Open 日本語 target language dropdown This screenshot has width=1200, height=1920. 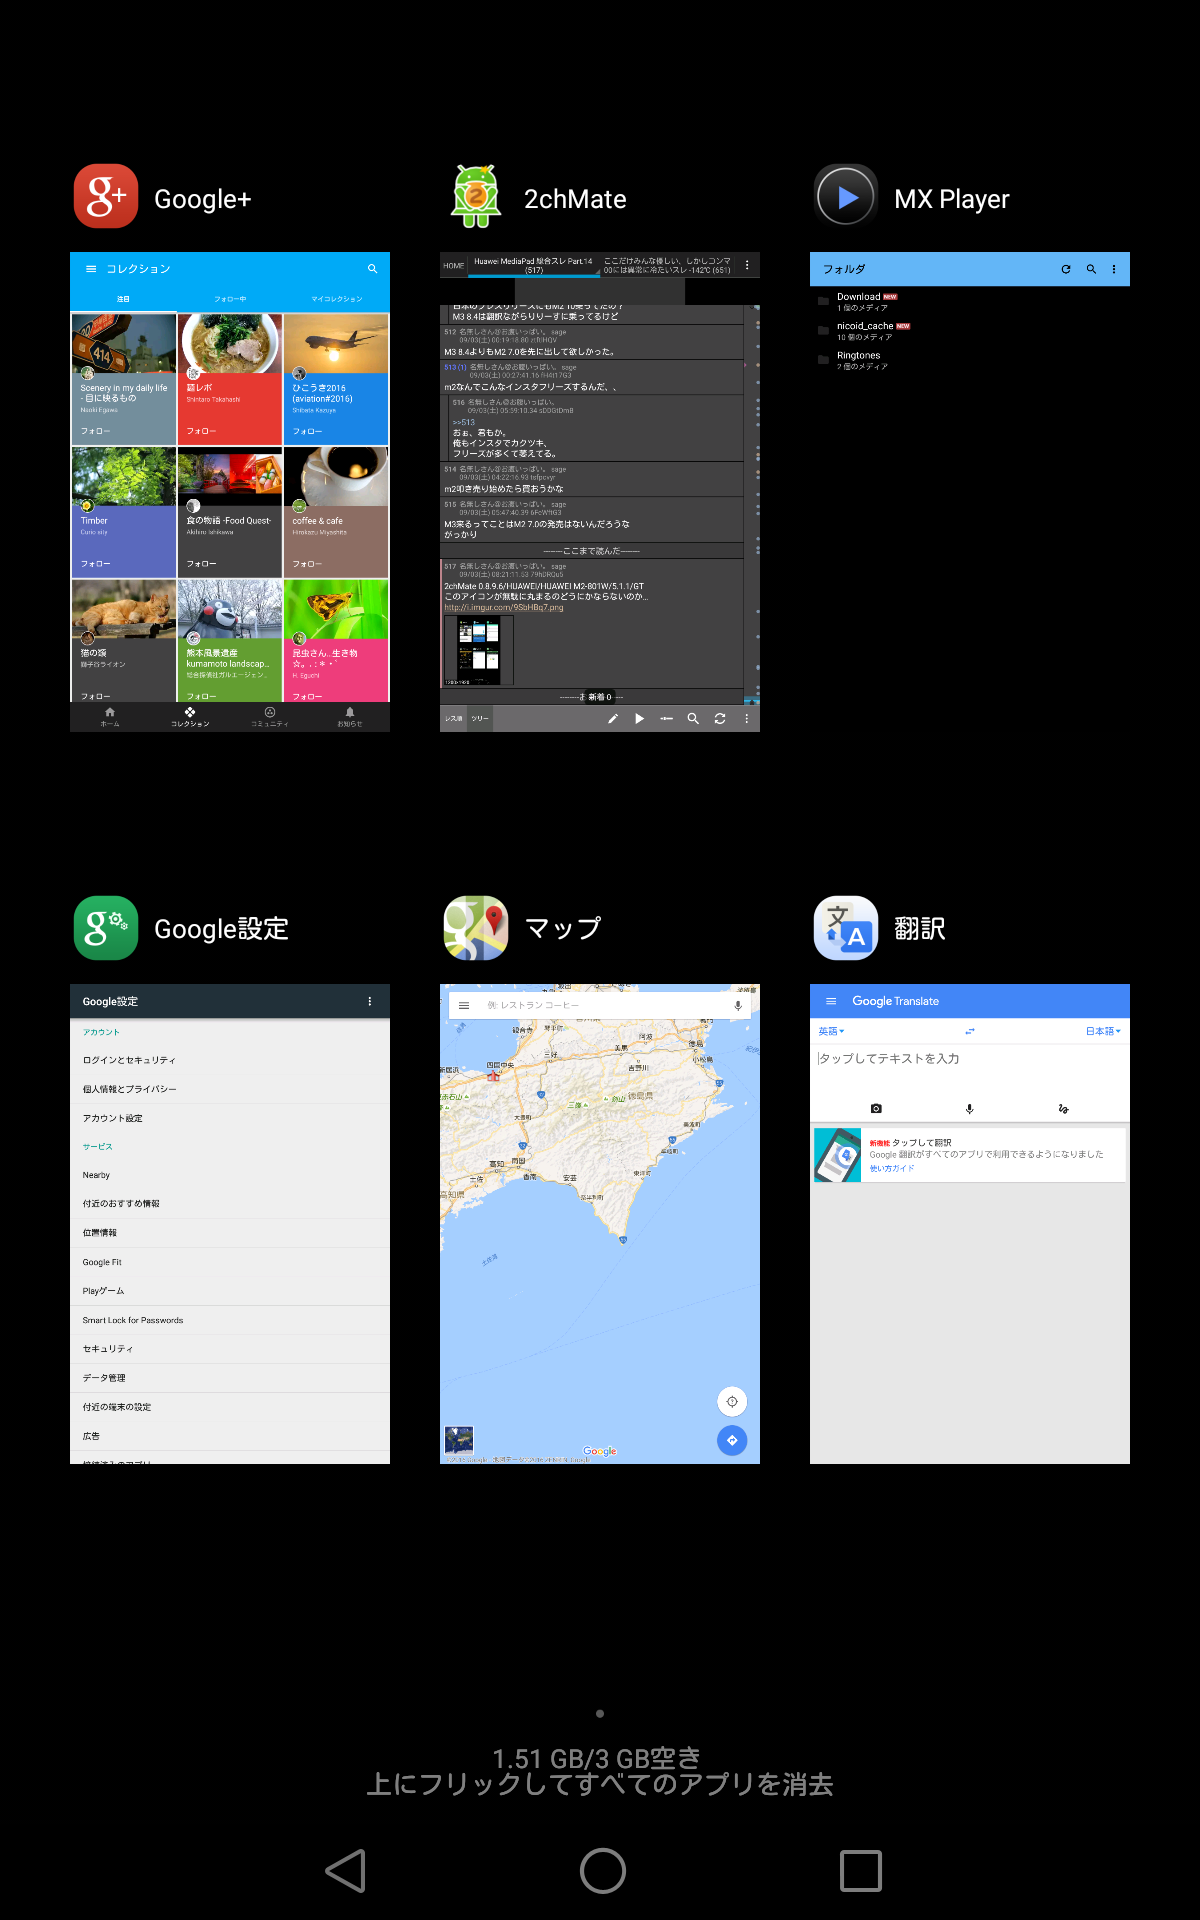tap(1104, 1031)
